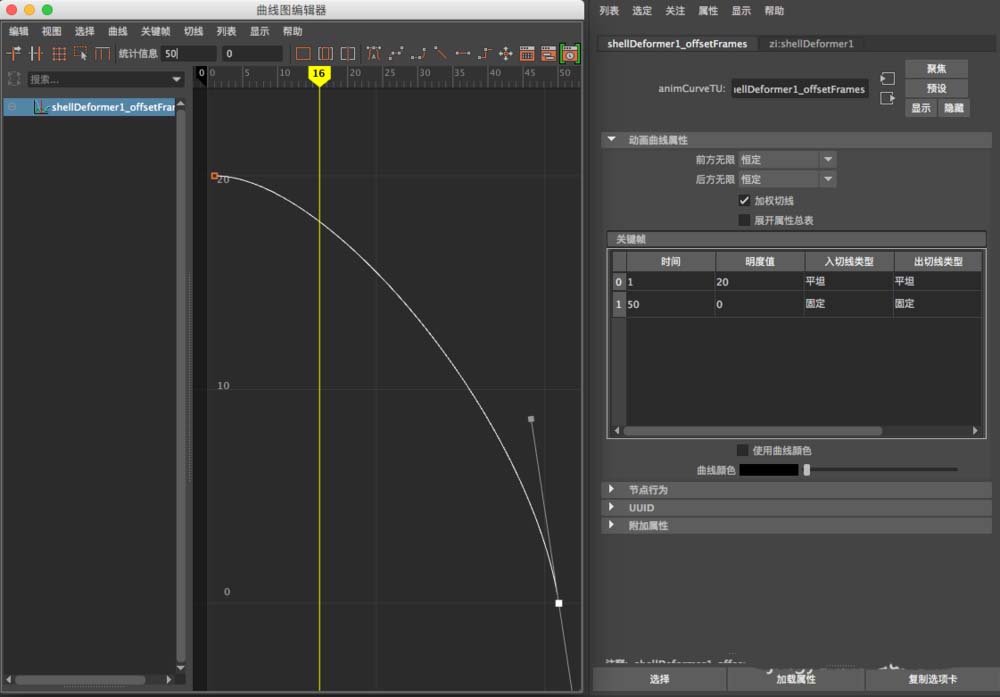Image resolution: width=1000 pixels, height=697 pixels.
Task: Open the 关键帧 menu in Graph Editor
Action: 156,31
